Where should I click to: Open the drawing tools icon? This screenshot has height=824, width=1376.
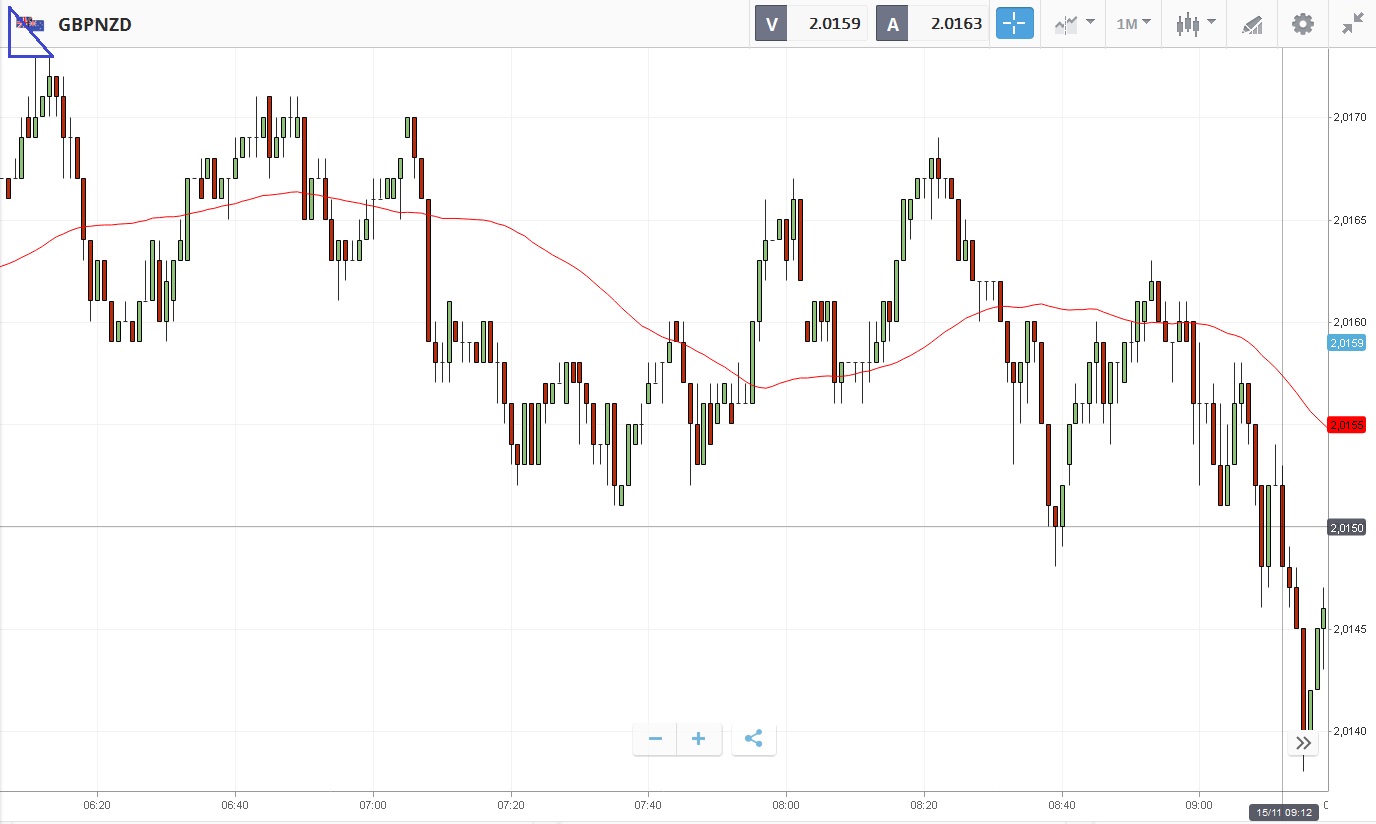(1252, 24)
